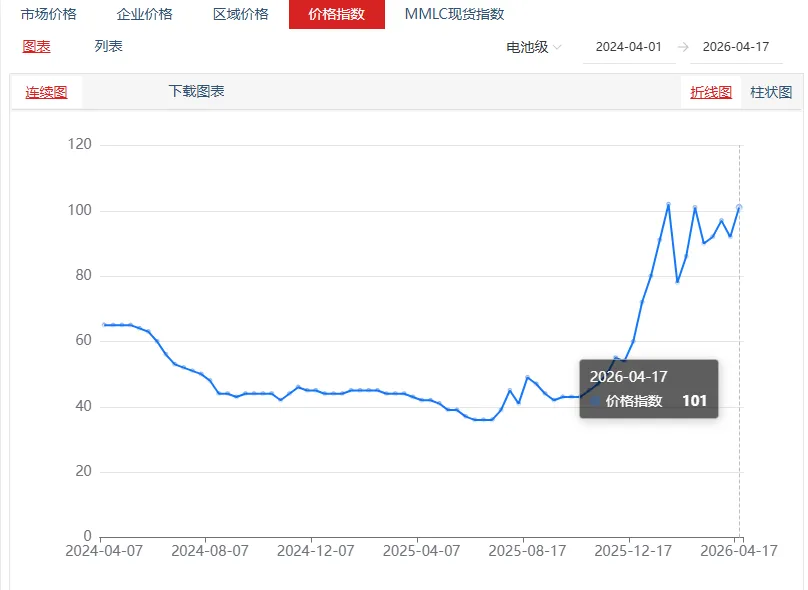Open the 2024-04-01 start date picker
The height and width of the screenshot is (590, 808).
pyautogui.click(x=627, y=45)
